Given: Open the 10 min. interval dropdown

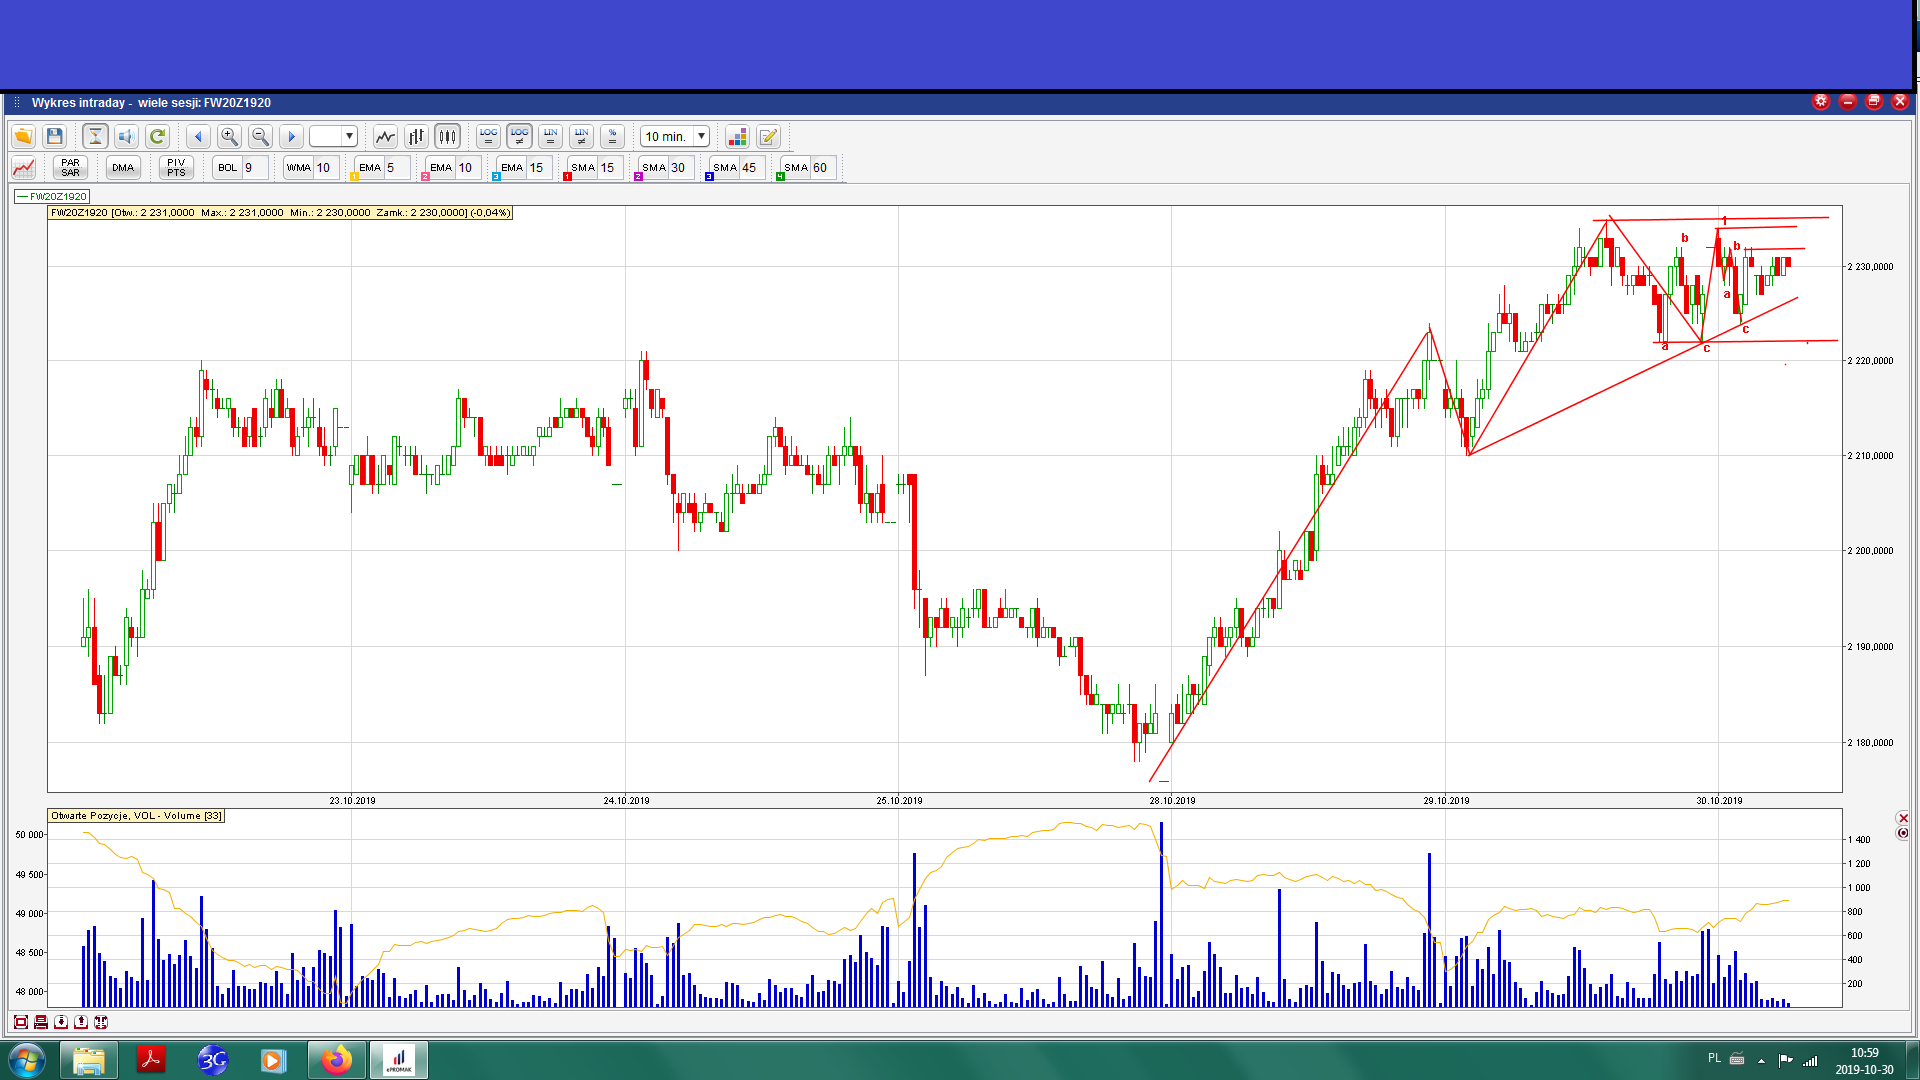Looking at the screenshot, I should [x=701, y=136].
